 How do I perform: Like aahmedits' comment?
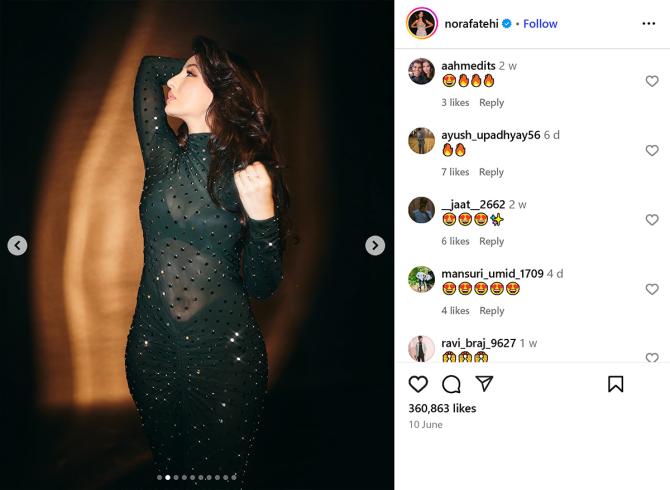pos(652,82)
